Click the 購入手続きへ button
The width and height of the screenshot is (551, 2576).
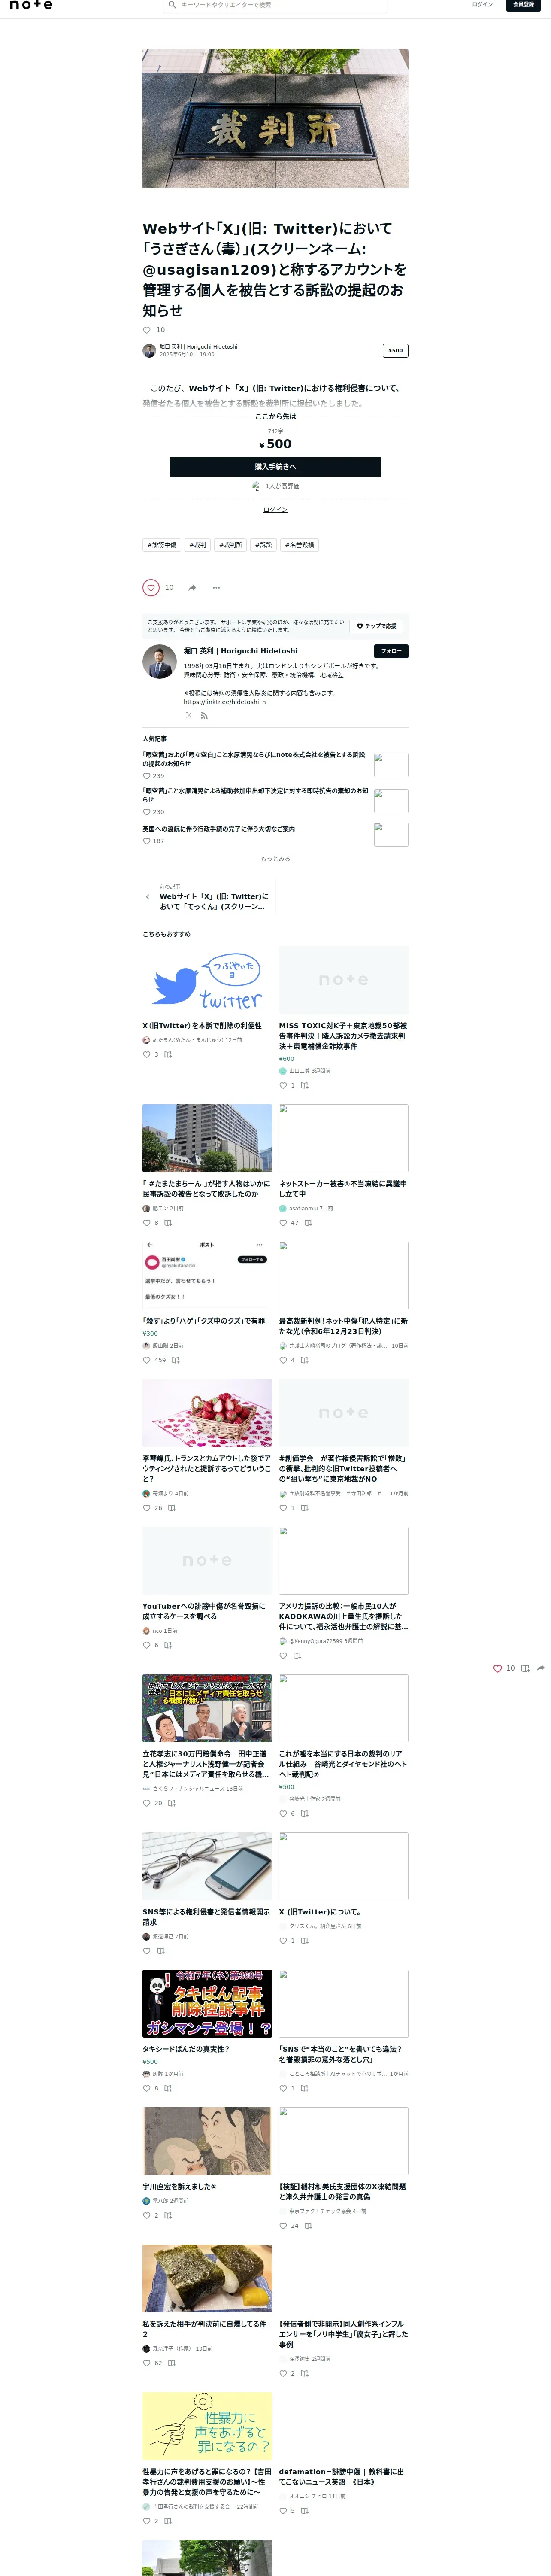275,467
